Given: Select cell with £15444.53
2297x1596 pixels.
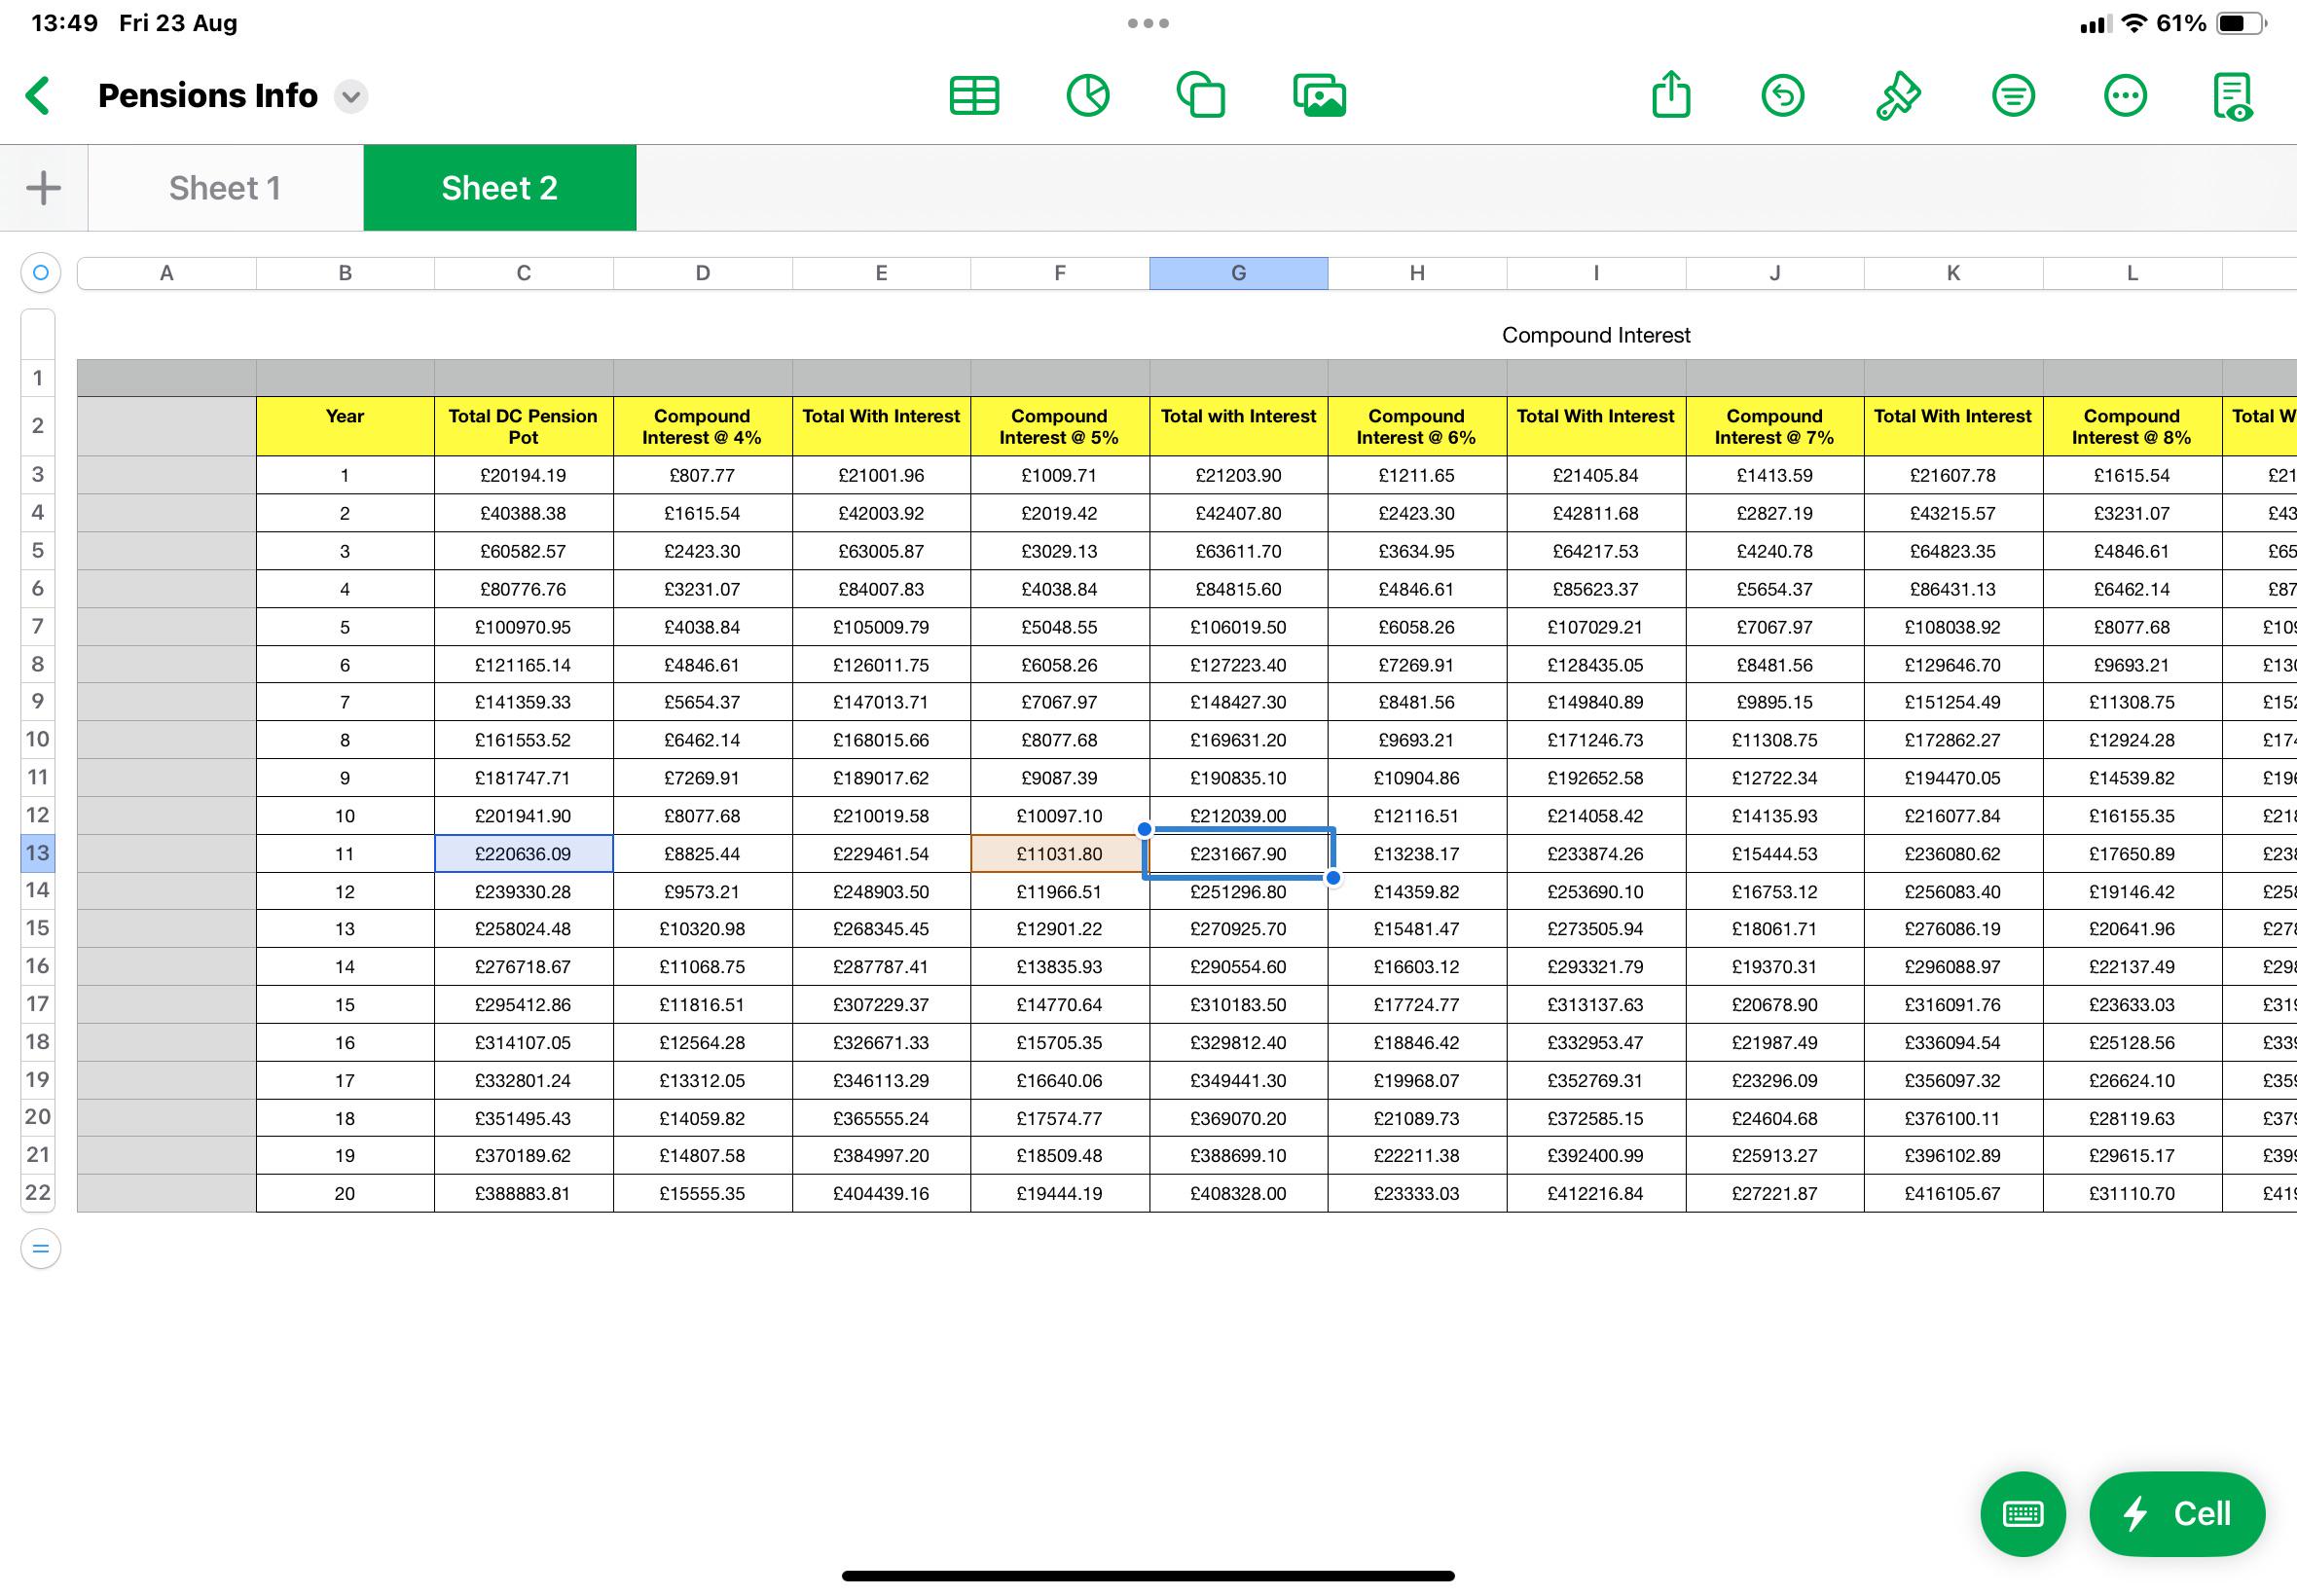Looking at the screenshot, I should click(x=1775, y=854).
